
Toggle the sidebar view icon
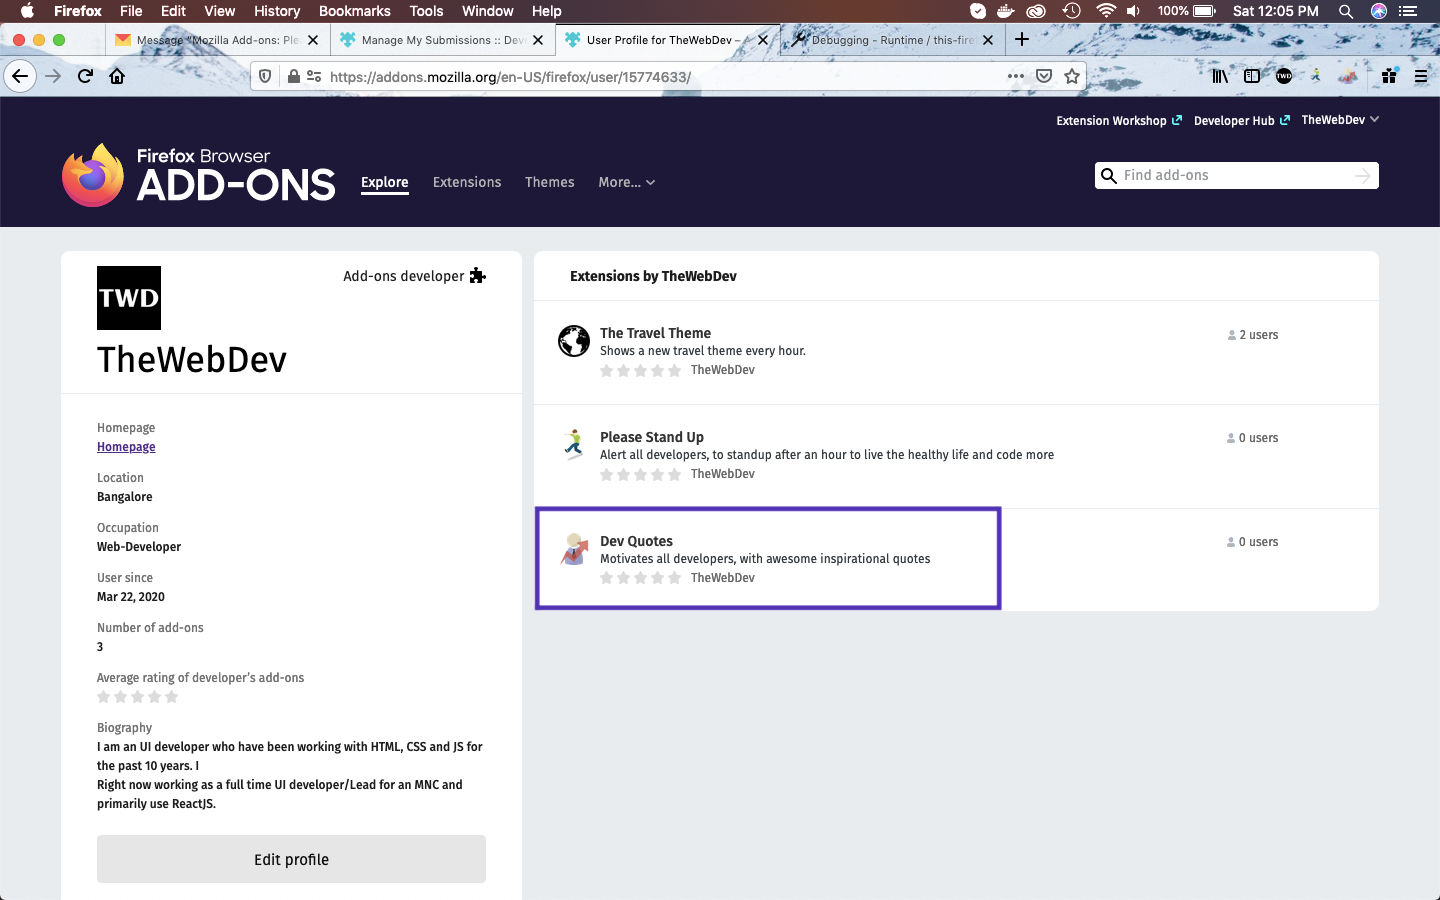(1252, 76)
